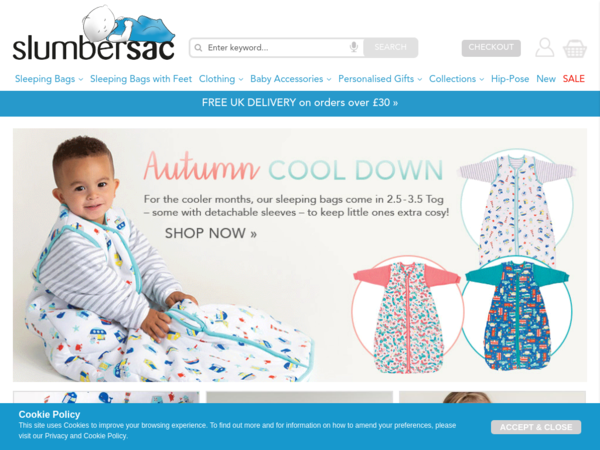Screen dimensions: 600x450
Task: Expand the Clothing dropdown menu
Action: [x=221, y=79]
